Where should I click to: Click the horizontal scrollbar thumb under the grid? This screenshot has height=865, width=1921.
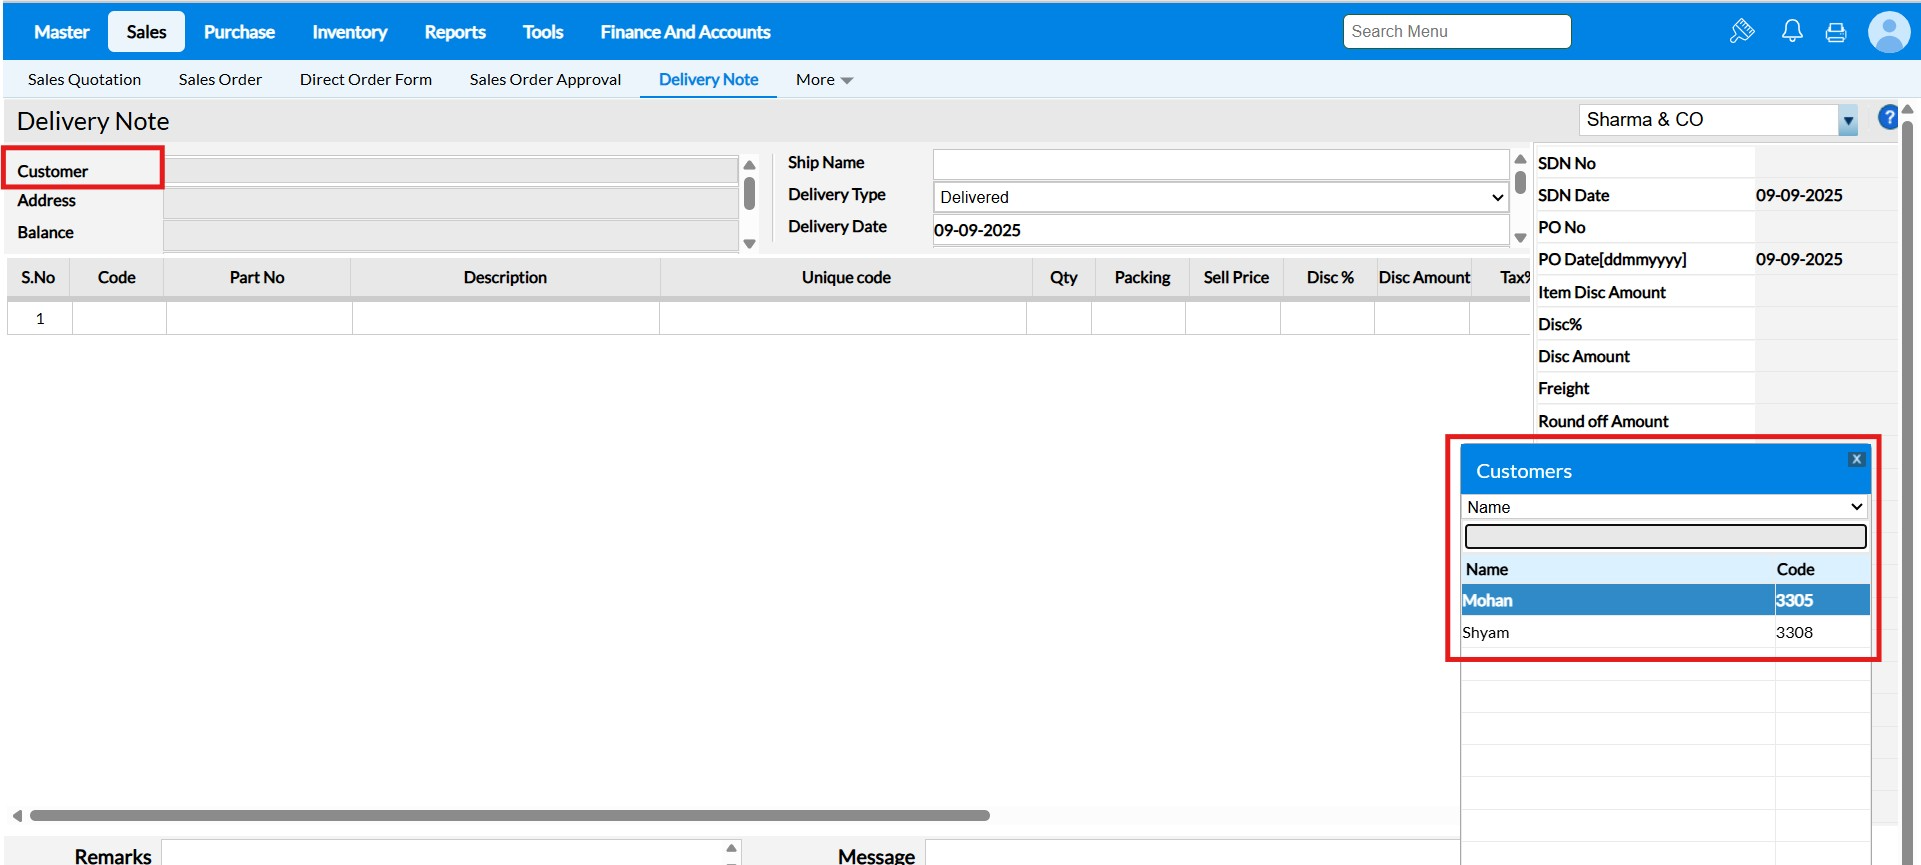click(509, 816)
